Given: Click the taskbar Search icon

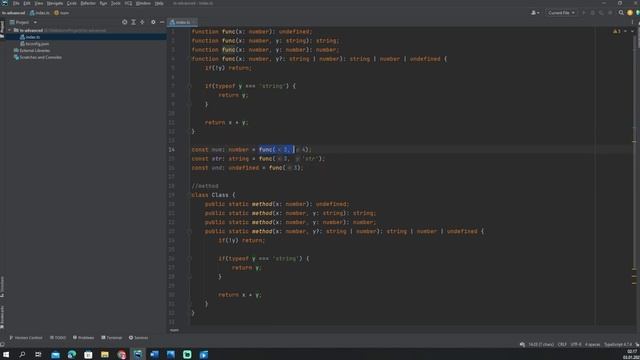Looking at the screenshot, I should pyautogui.click(x=22, y=354).
